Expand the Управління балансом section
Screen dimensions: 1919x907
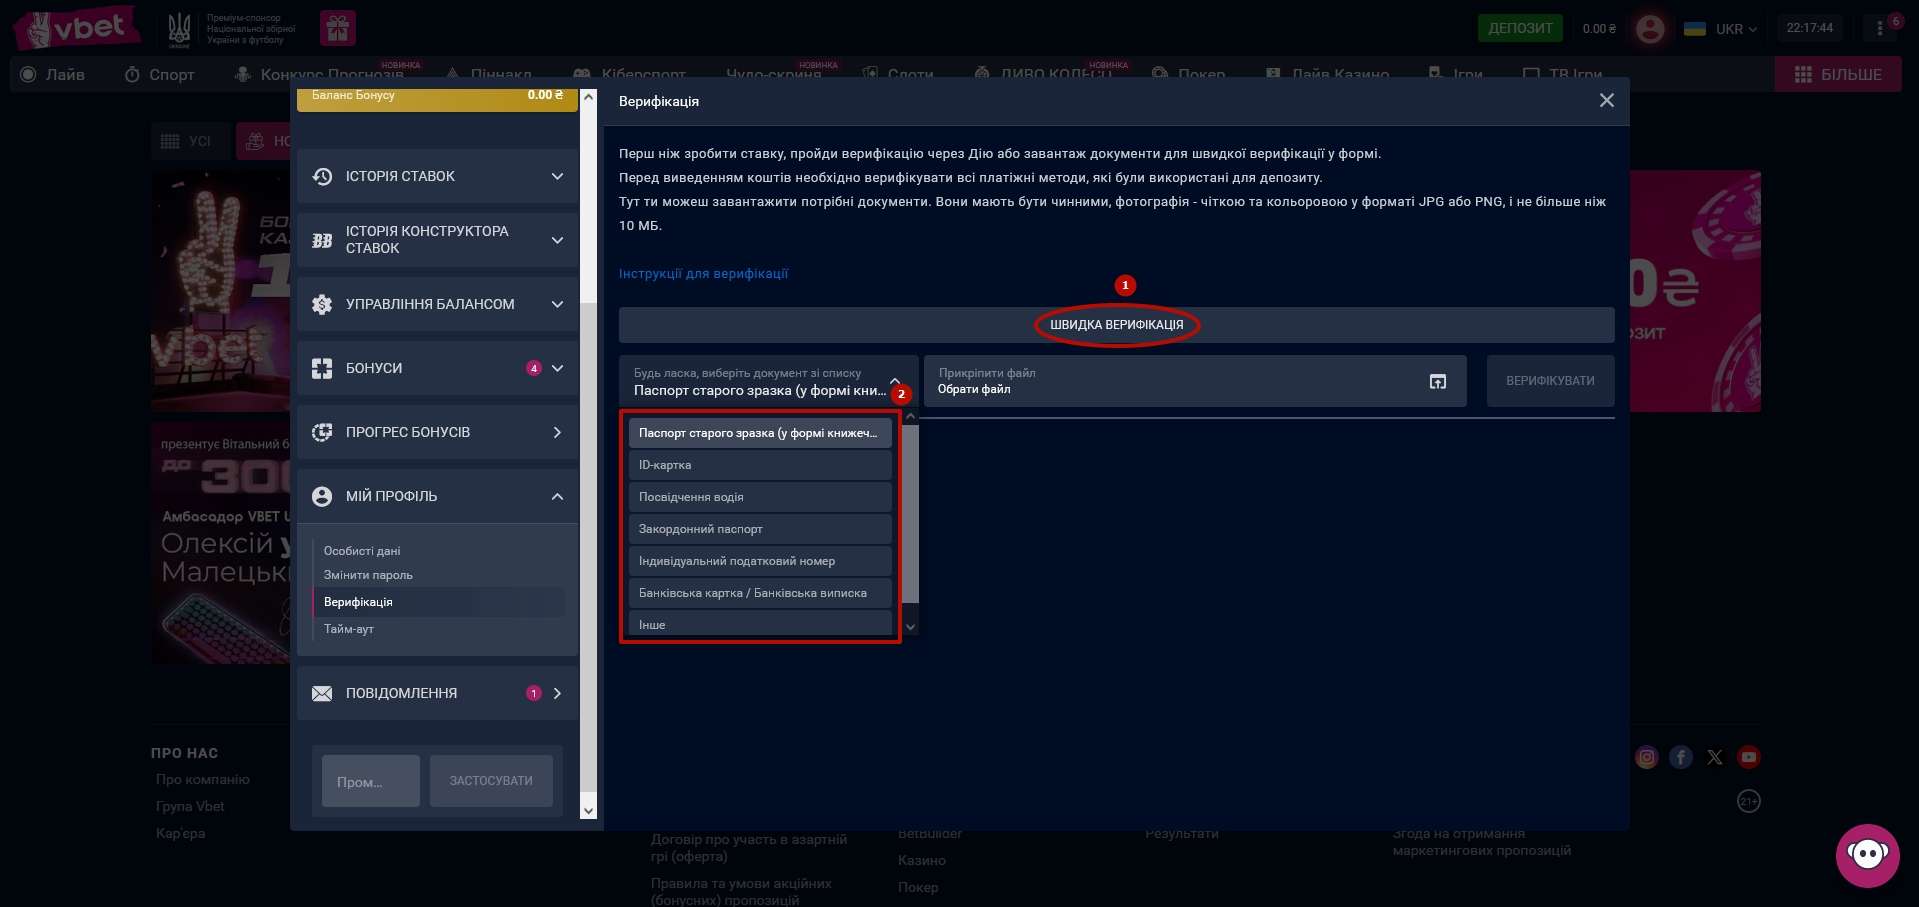437,304
